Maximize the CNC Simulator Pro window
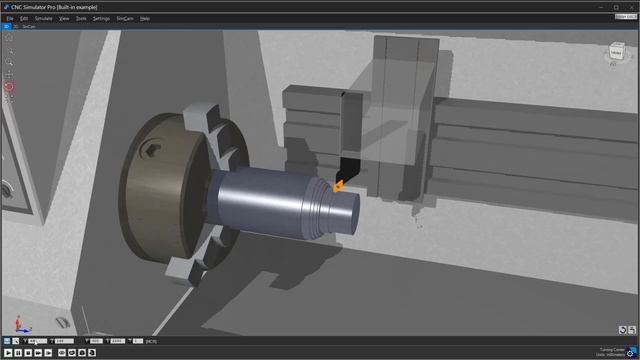Screen dimensions: 640x360 (616, 7)
